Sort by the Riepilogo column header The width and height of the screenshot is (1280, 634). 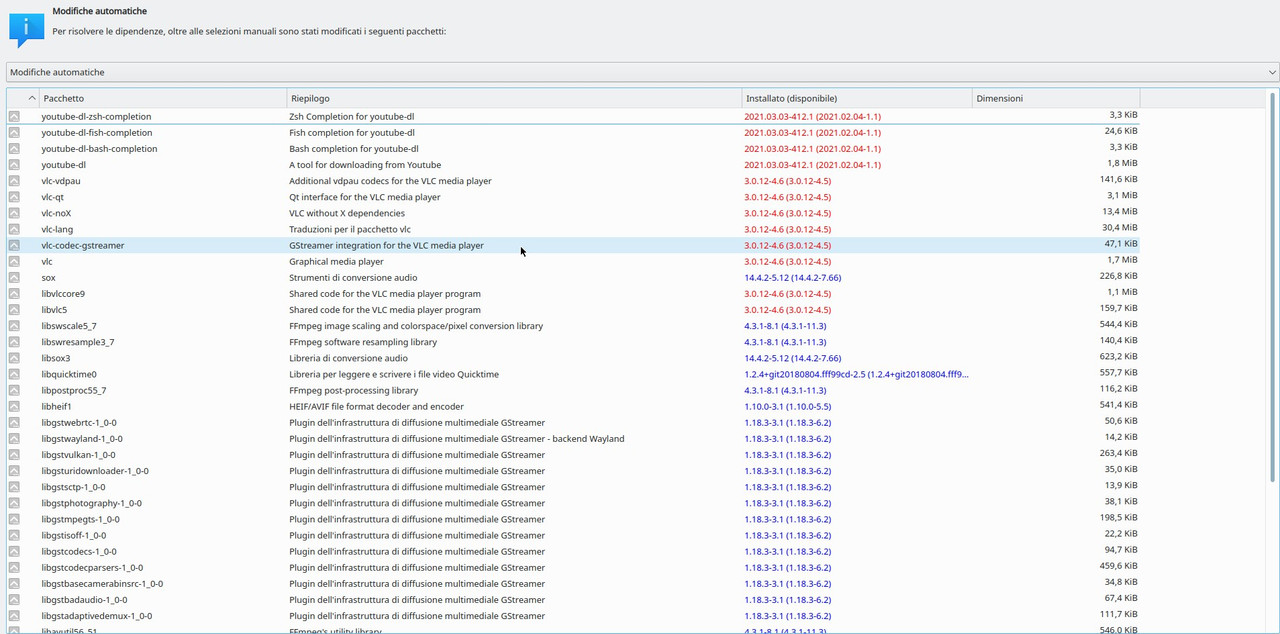coord(514,98)
